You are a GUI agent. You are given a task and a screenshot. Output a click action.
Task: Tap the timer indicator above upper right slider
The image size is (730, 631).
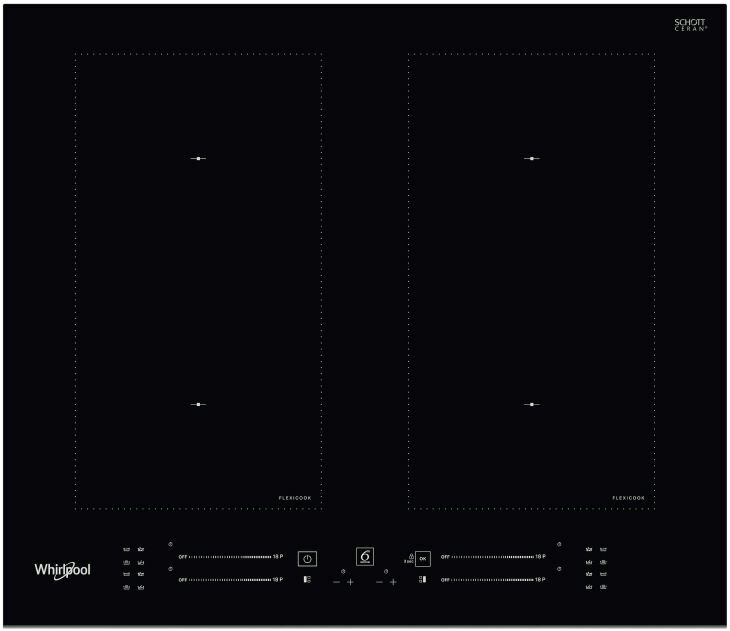point(559,544)
